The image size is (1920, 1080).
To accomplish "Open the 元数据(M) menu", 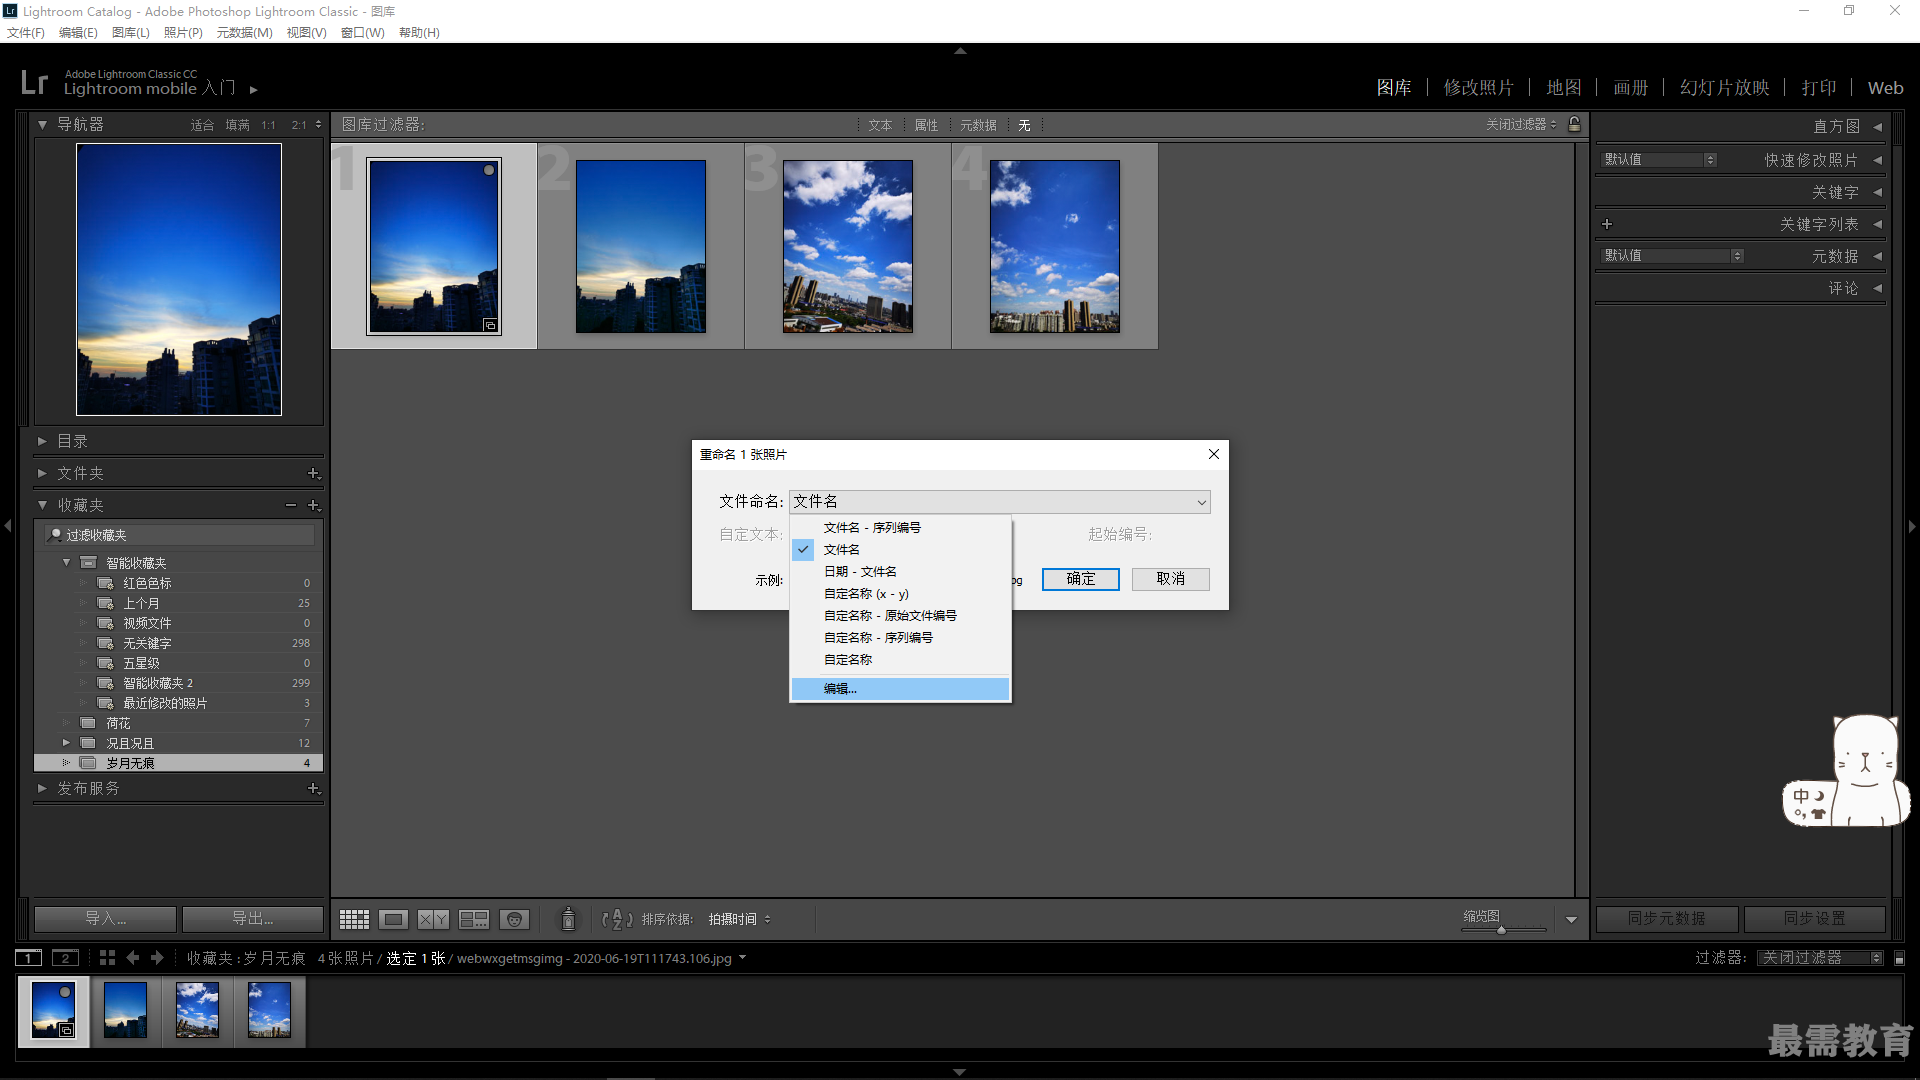I will (x=244, y=33).
